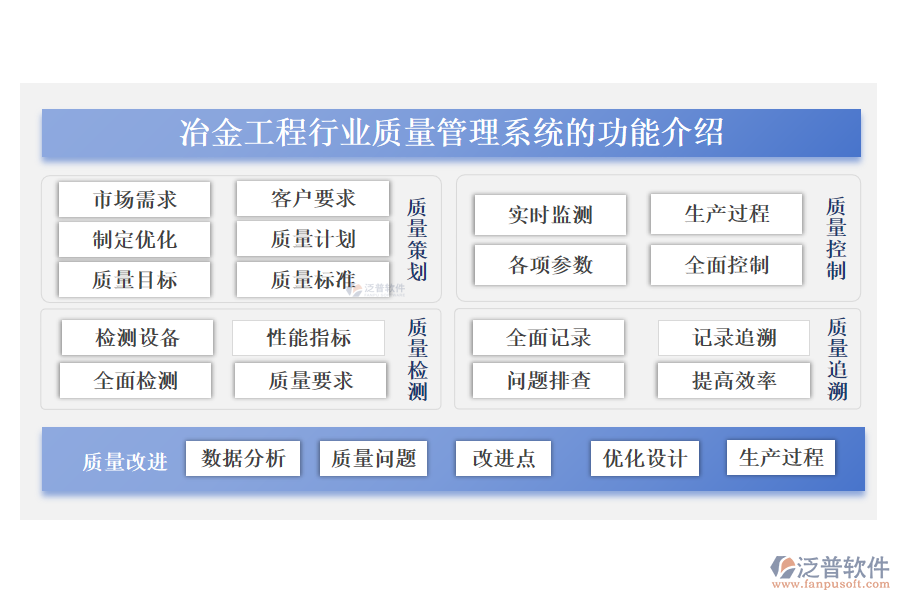Viewport: 900px width, 600px height.
Task: Select the 记录追溯 item
Action: 734,337
